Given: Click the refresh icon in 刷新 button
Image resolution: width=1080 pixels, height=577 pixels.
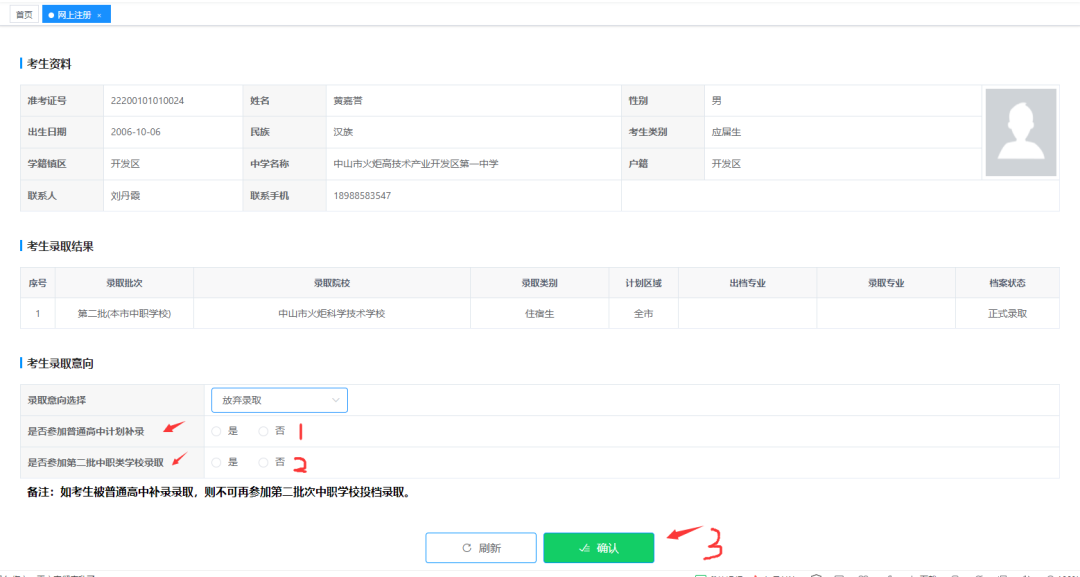Looking at the screenshot, I should pyautogui.click(x=466, y=548).
